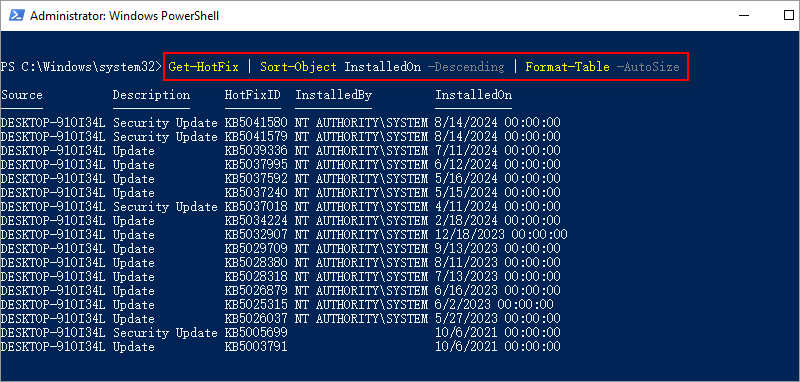Screen dimensions: 800x382
Task: Click hotfix ID KB5041579
Action: (x=256, y=137)
